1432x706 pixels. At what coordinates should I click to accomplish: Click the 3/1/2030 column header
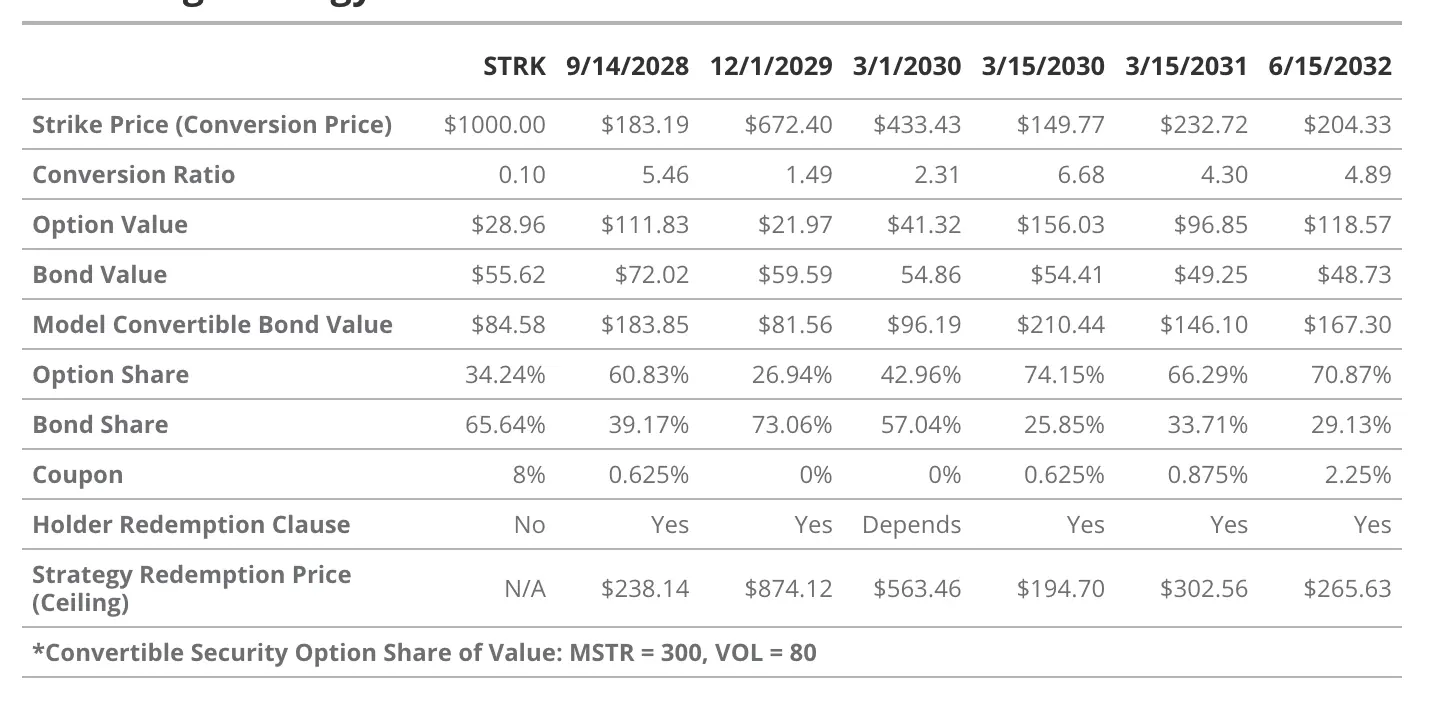[x=907, y=67]
